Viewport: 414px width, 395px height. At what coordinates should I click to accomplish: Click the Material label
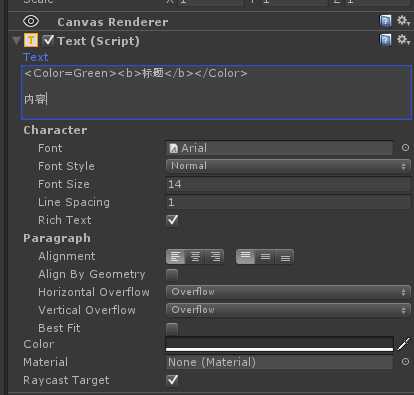(45, 362)
